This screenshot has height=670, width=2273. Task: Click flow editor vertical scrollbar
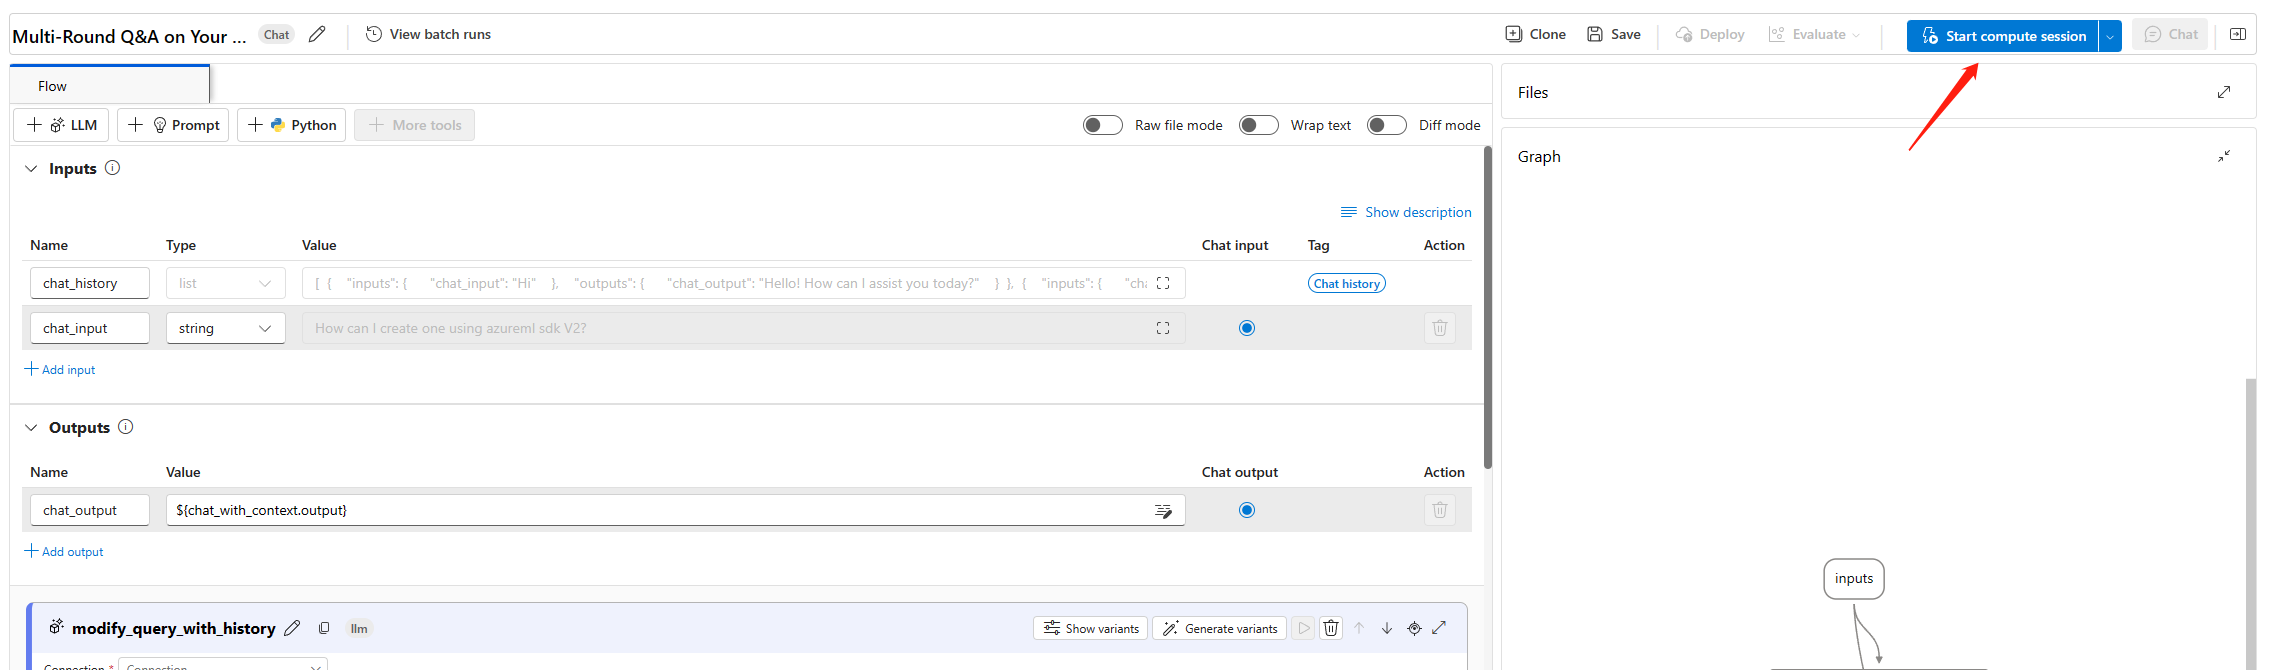tap(1488, 307)
